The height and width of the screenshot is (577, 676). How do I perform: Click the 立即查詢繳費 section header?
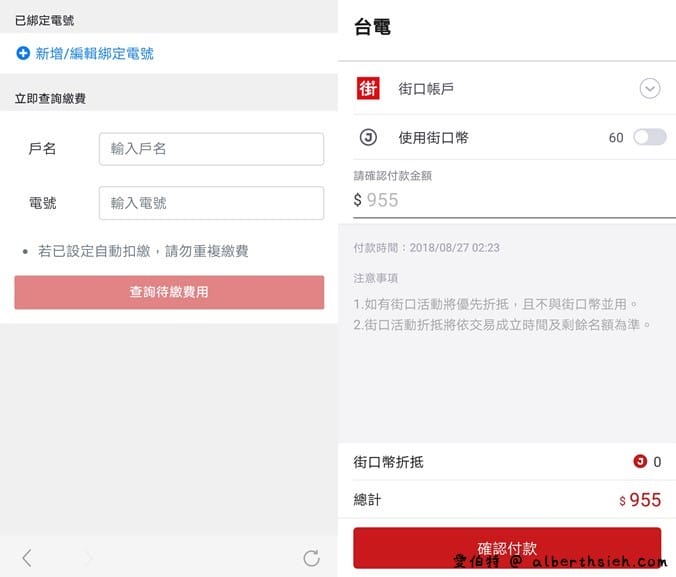click(50, 98)
